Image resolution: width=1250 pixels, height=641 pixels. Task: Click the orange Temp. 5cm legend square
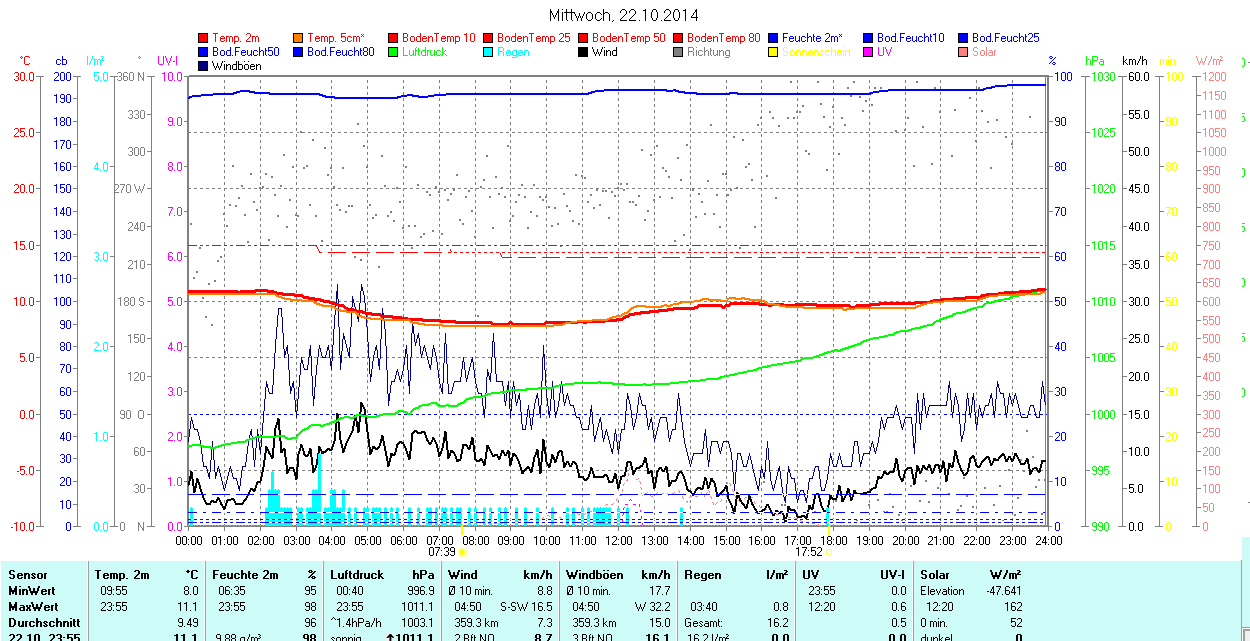[x=299, y=38]
